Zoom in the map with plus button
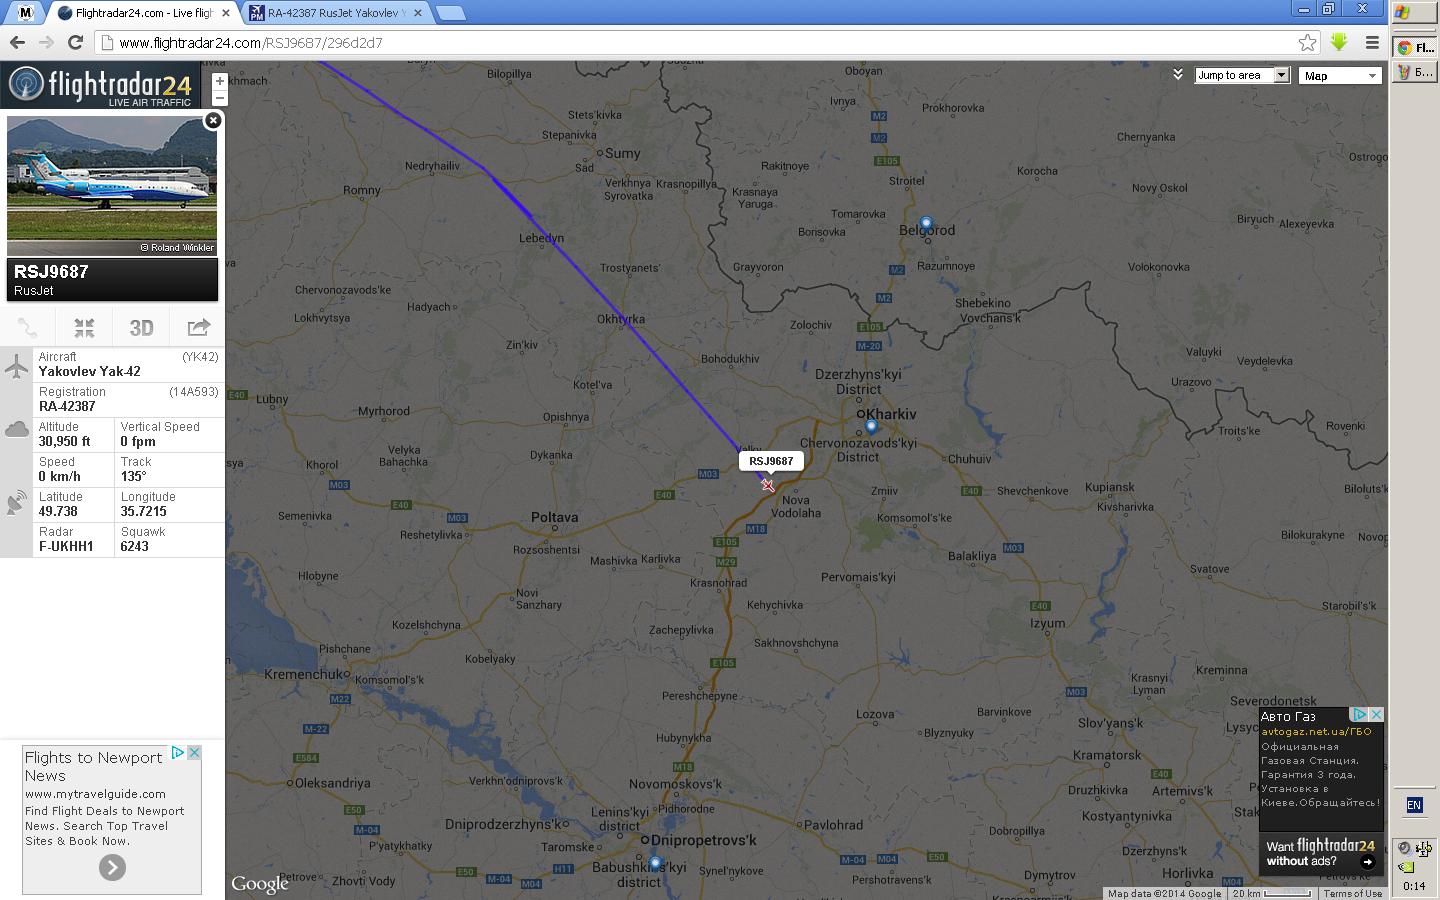Image resolution: width=1440 pixels, height=900 pixels. (220, 81)
